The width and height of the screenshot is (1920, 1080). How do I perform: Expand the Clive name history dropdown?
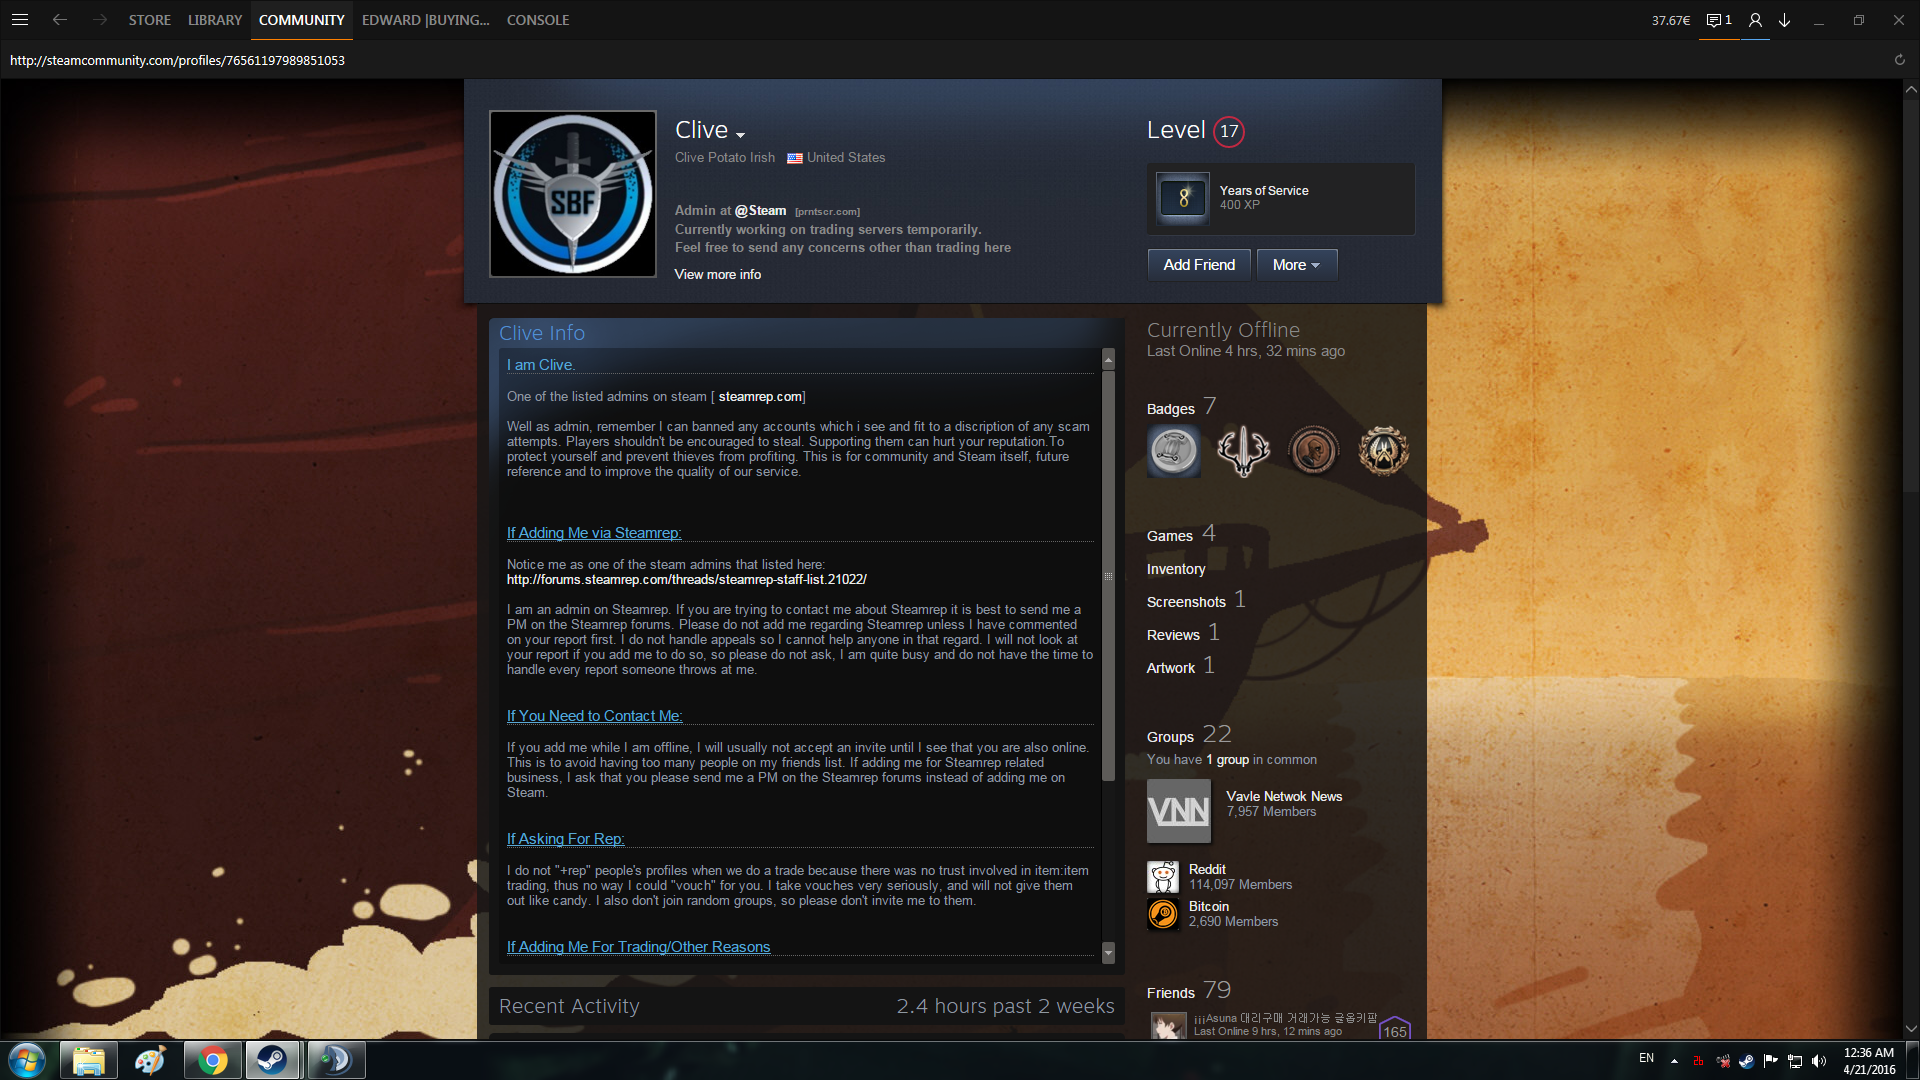click(x=740, y=135)
